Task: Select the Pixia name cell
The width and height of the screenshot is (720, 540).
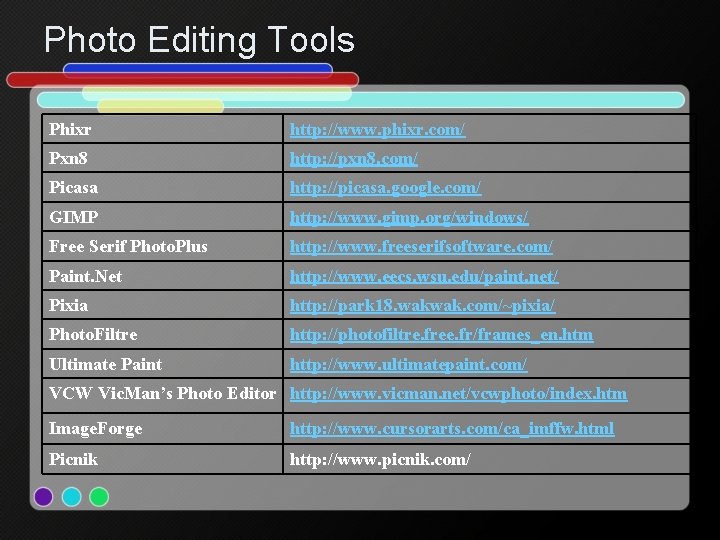Action: pyautogui.click(x=163, y=305)
